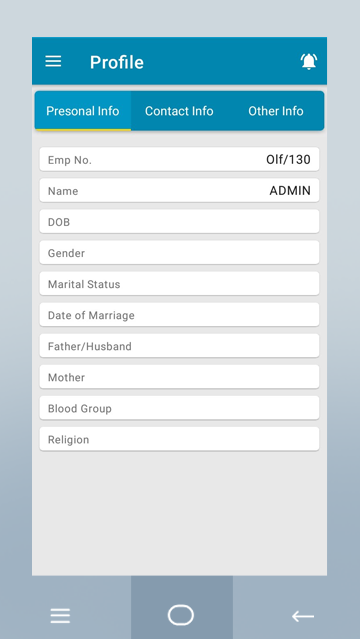
Task: Tap the notification bell icon
Action: tap(309, 62)
